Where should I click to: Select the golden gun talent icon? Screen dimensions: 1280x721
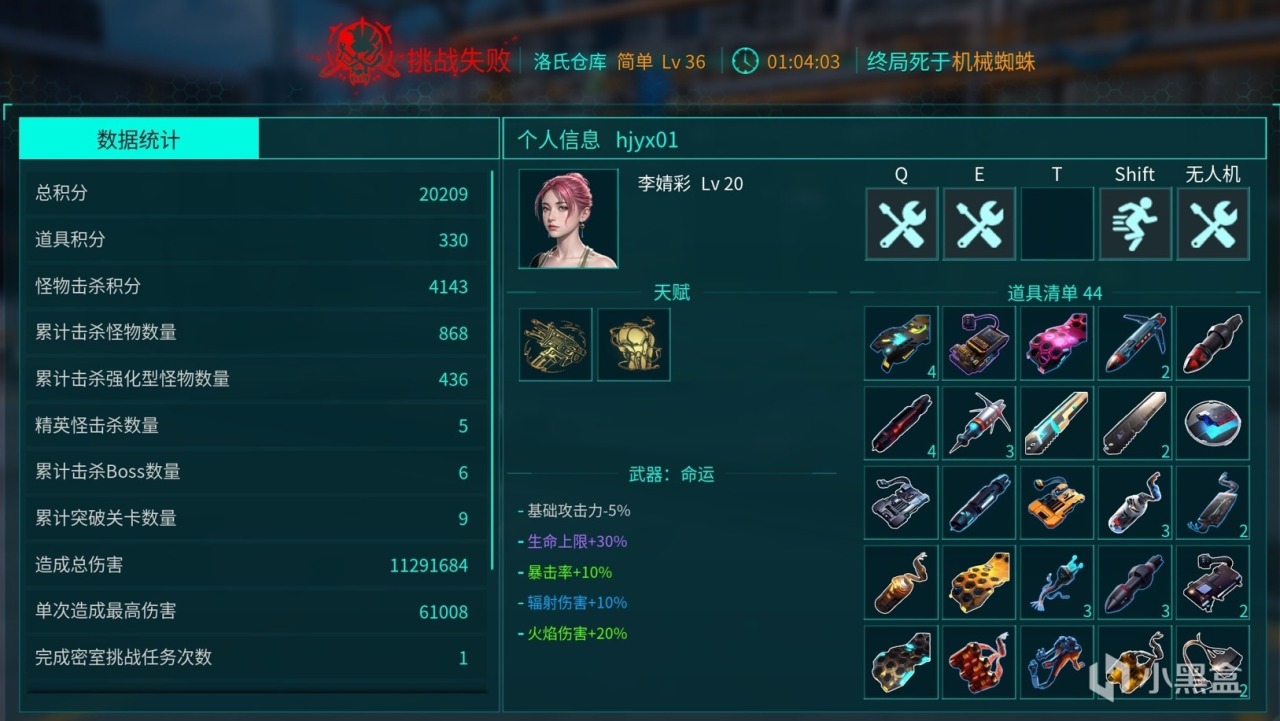(556, 344)
